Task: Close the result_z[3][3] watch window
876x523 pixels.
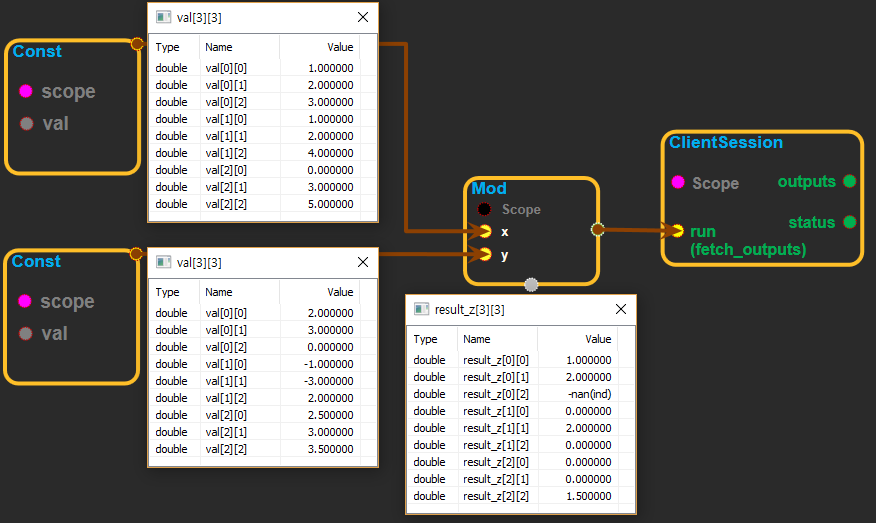Action: 621,310
